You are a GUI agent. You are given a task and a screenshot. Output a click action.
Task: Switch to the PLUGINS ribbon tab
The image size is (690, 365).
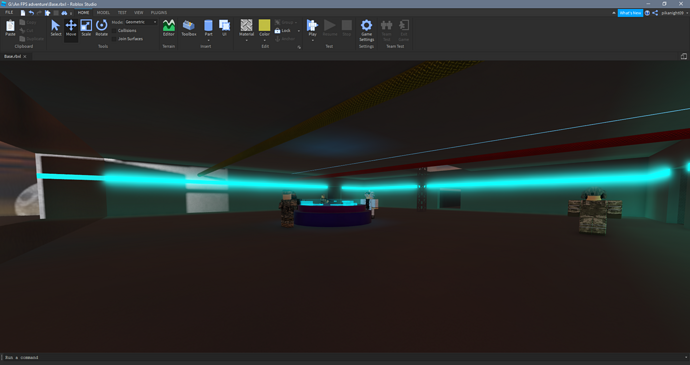point(159,13)
